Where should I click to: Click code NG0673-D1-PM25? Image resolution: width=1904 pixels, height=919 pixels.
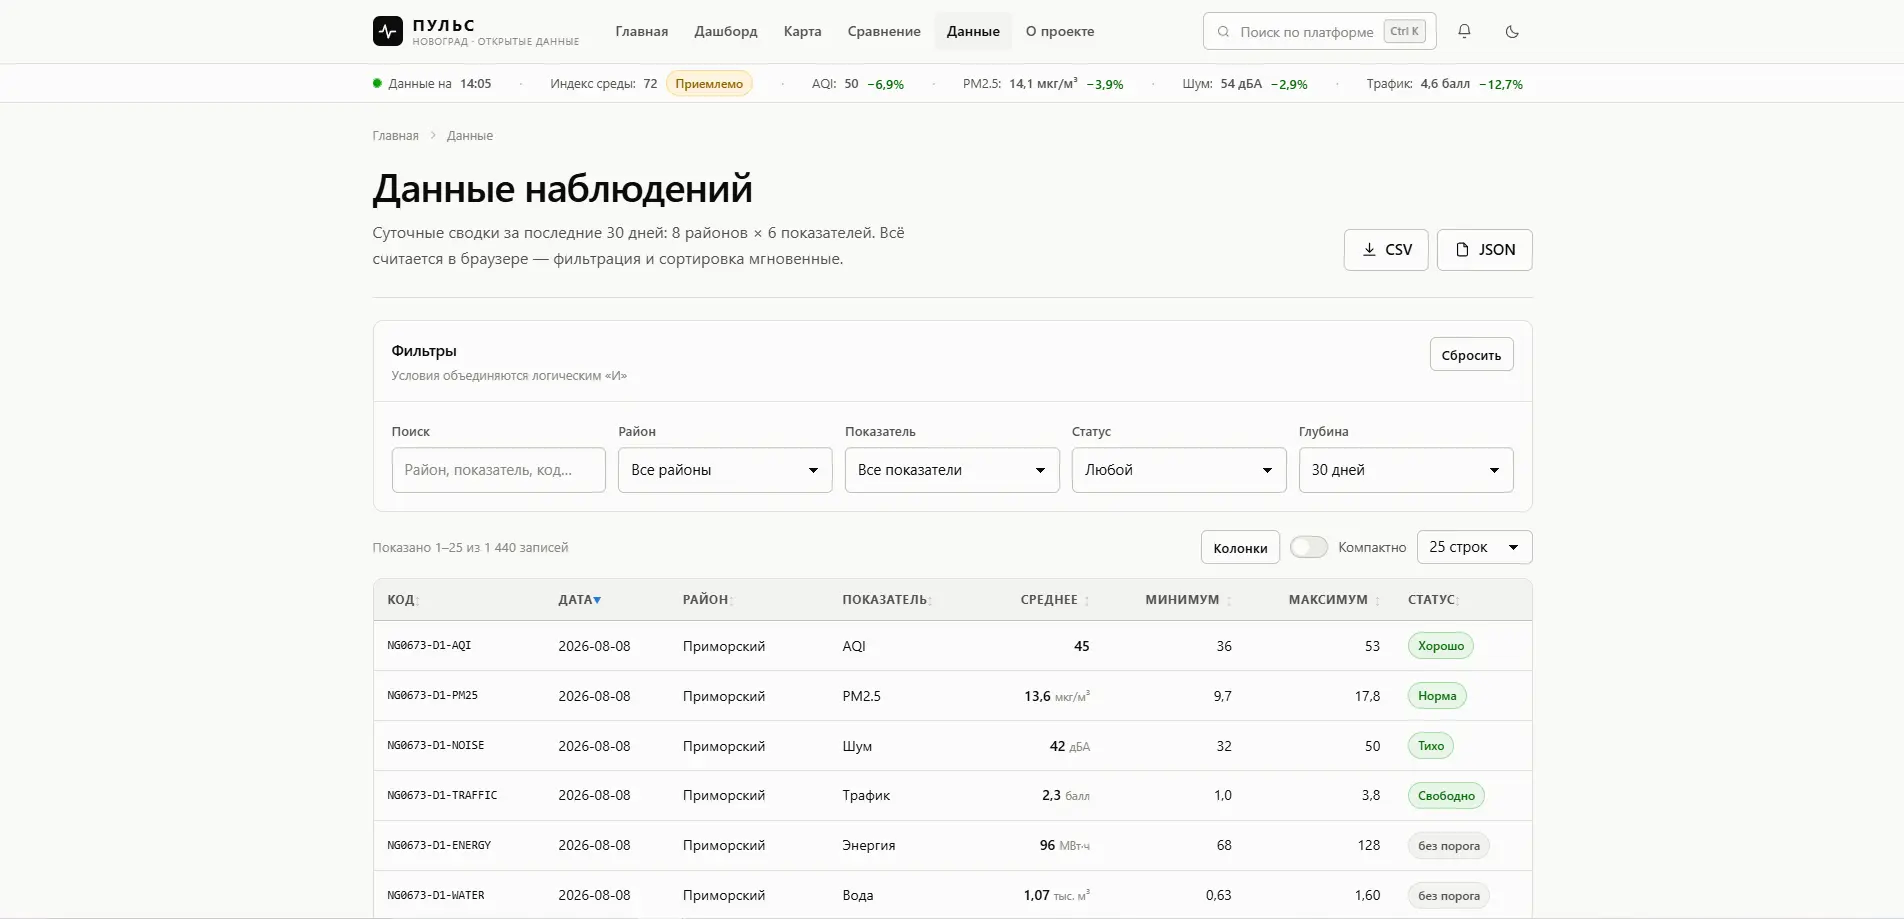pos(433,696)
